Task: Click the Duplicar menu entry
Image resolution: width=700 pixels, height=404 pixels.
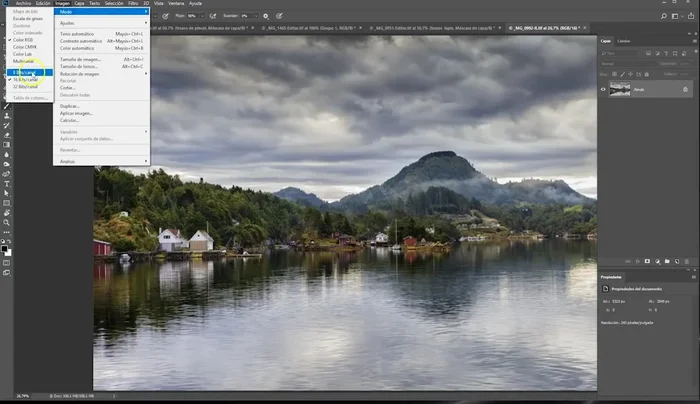Action: [69, 105]
